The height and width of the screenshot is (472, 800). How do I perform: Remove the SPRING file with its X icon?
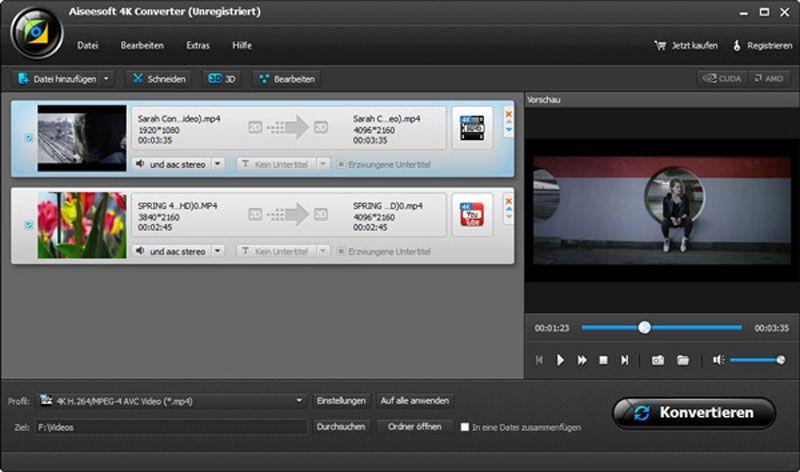pyautogui.click(x=508, y=201)
